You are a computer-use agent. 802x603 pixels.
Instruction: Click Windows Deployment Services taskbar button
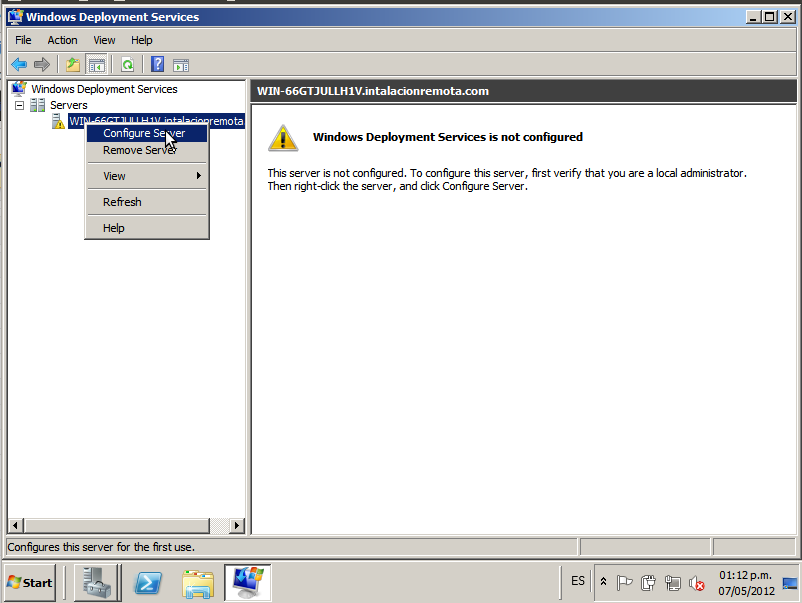tap(248, 582)
